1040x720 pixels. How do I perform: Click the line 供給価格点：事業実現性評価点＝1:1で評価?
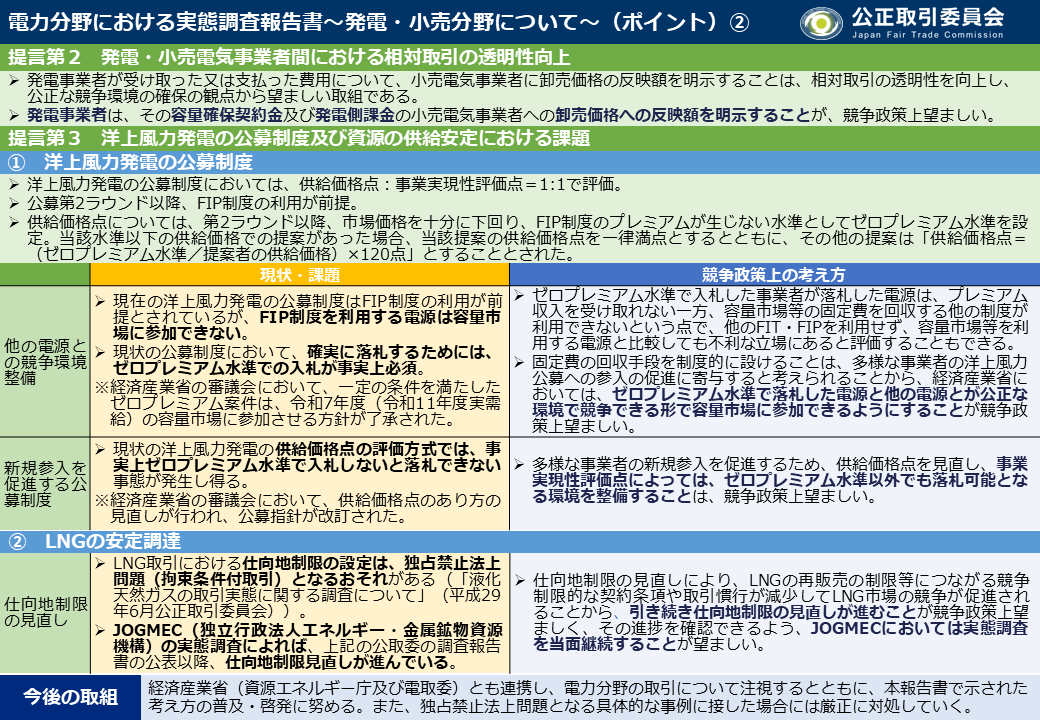click(x=460, y=184)
